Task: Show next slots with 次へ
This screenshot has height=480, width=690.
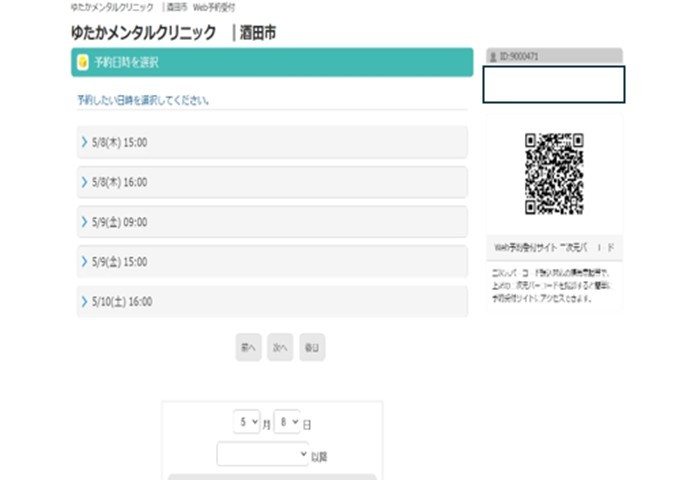Action: (x=280, y=348)
